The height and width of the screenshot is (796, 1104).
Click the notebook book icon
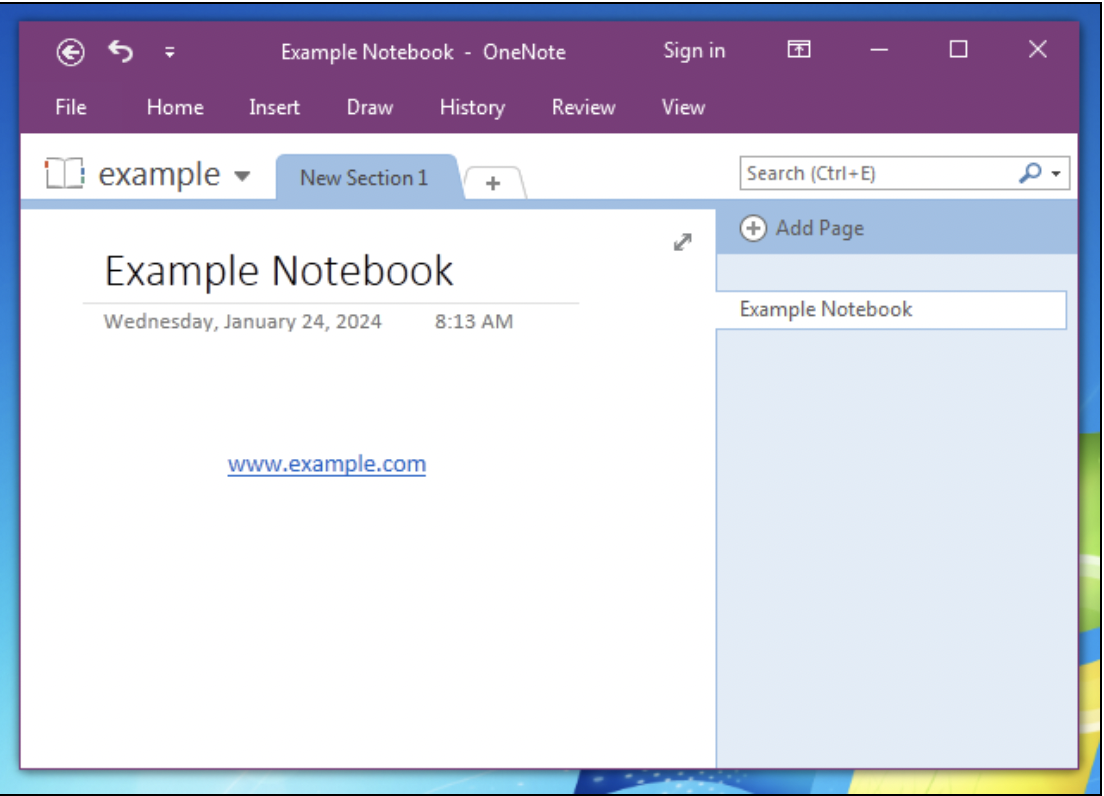[x=64, y=173]
